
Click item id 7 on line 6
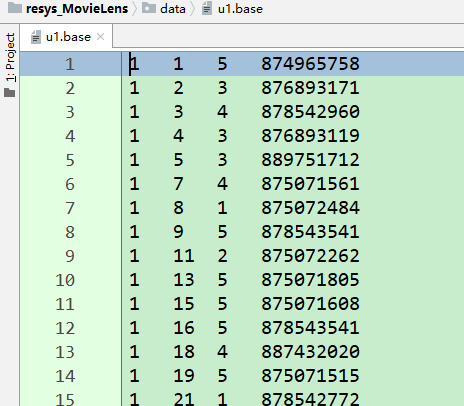178,184
